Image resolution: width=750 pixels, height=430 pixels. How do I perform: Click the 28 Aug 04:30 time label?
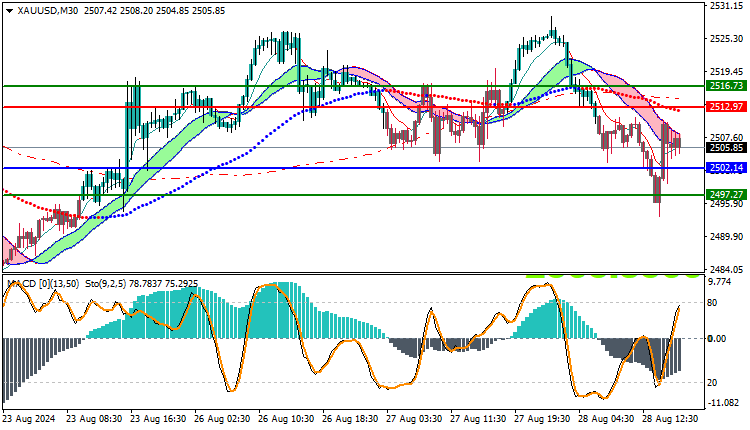pyautogui.click(x=607, y=419)
